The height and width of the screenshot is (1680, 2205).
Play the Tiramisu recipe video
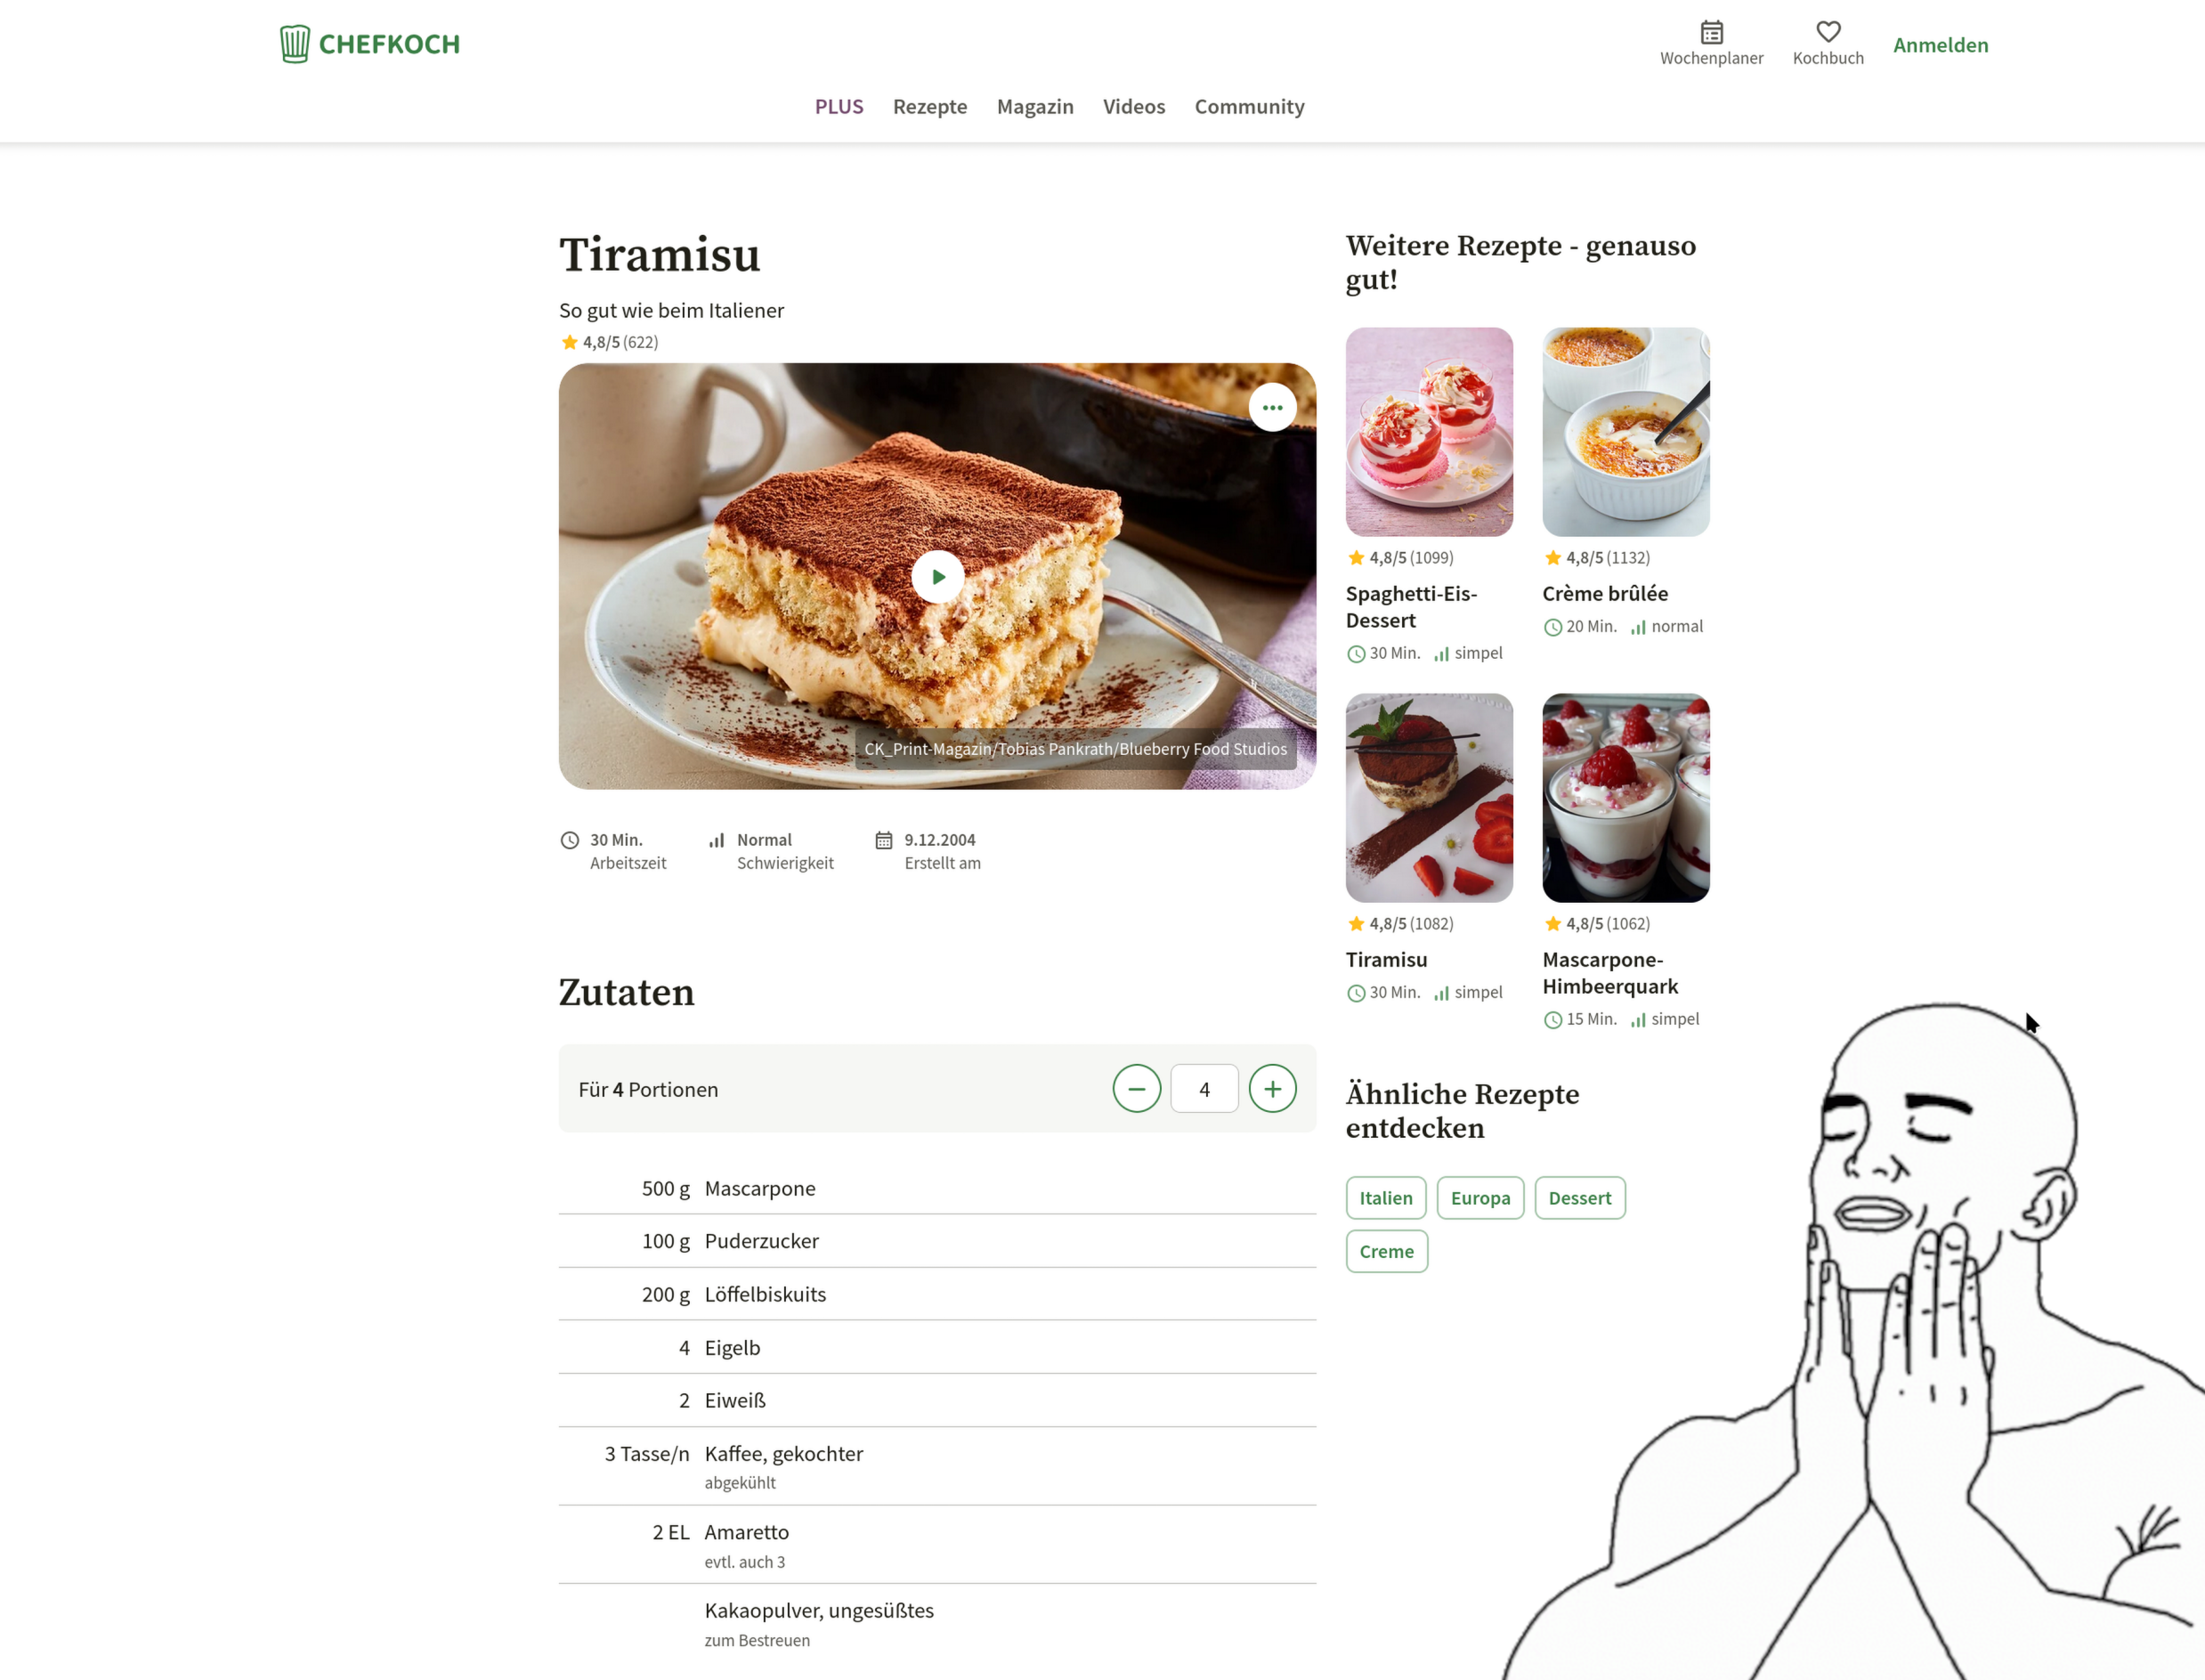point(938,577)
